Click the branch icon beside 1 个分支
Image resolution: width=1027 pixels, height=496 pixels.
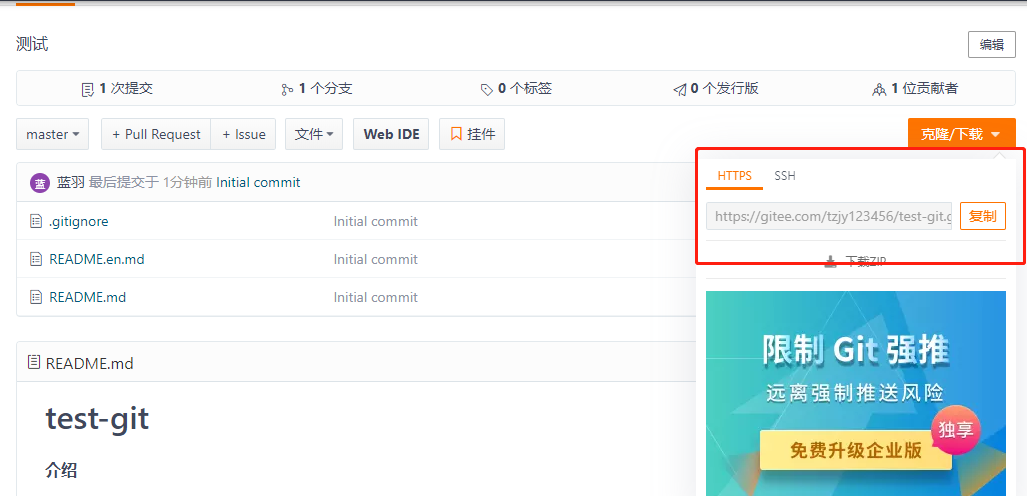tap(287, 90)
